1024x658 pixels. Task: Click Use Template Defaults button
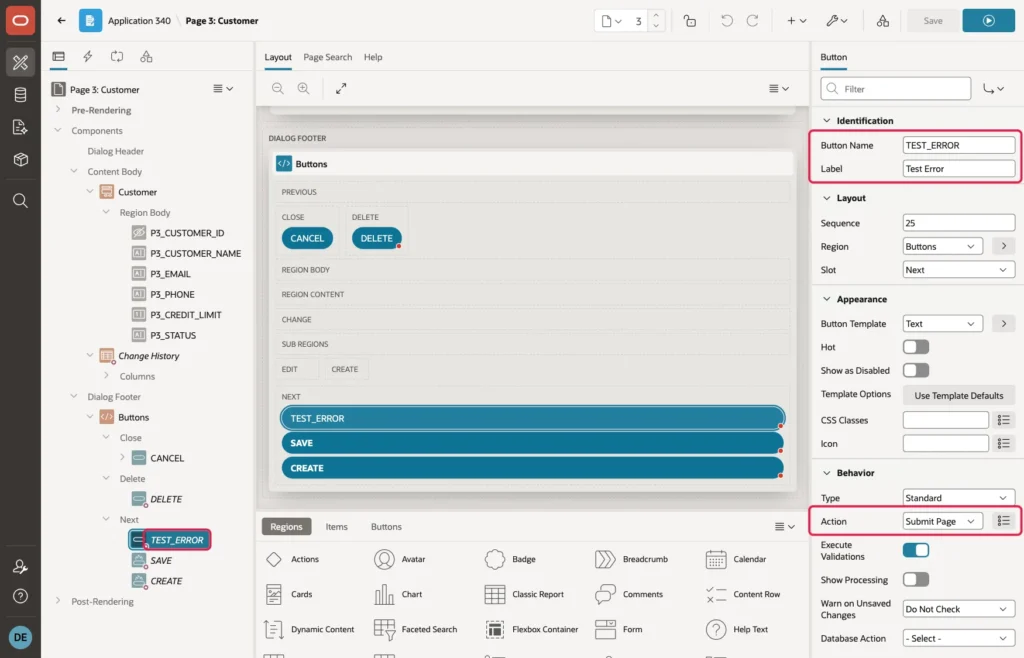click(x=958, y=396)
